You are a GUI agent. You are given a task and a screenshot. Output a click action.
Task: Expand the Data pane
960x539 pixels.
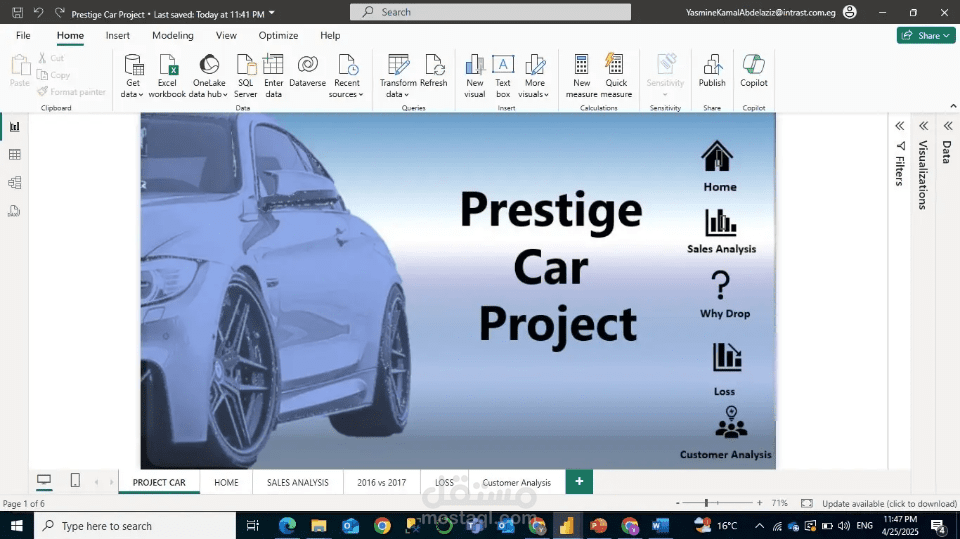tap(948, 126)
